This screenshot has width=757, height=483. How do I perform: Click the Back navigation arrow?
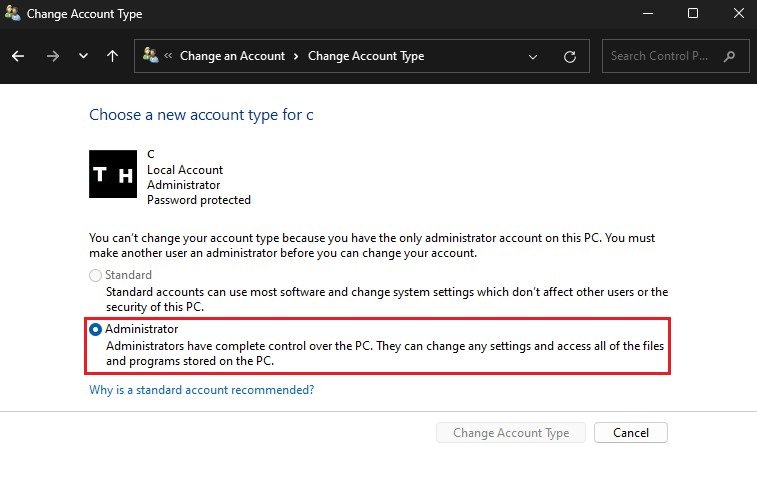(18, 56)
